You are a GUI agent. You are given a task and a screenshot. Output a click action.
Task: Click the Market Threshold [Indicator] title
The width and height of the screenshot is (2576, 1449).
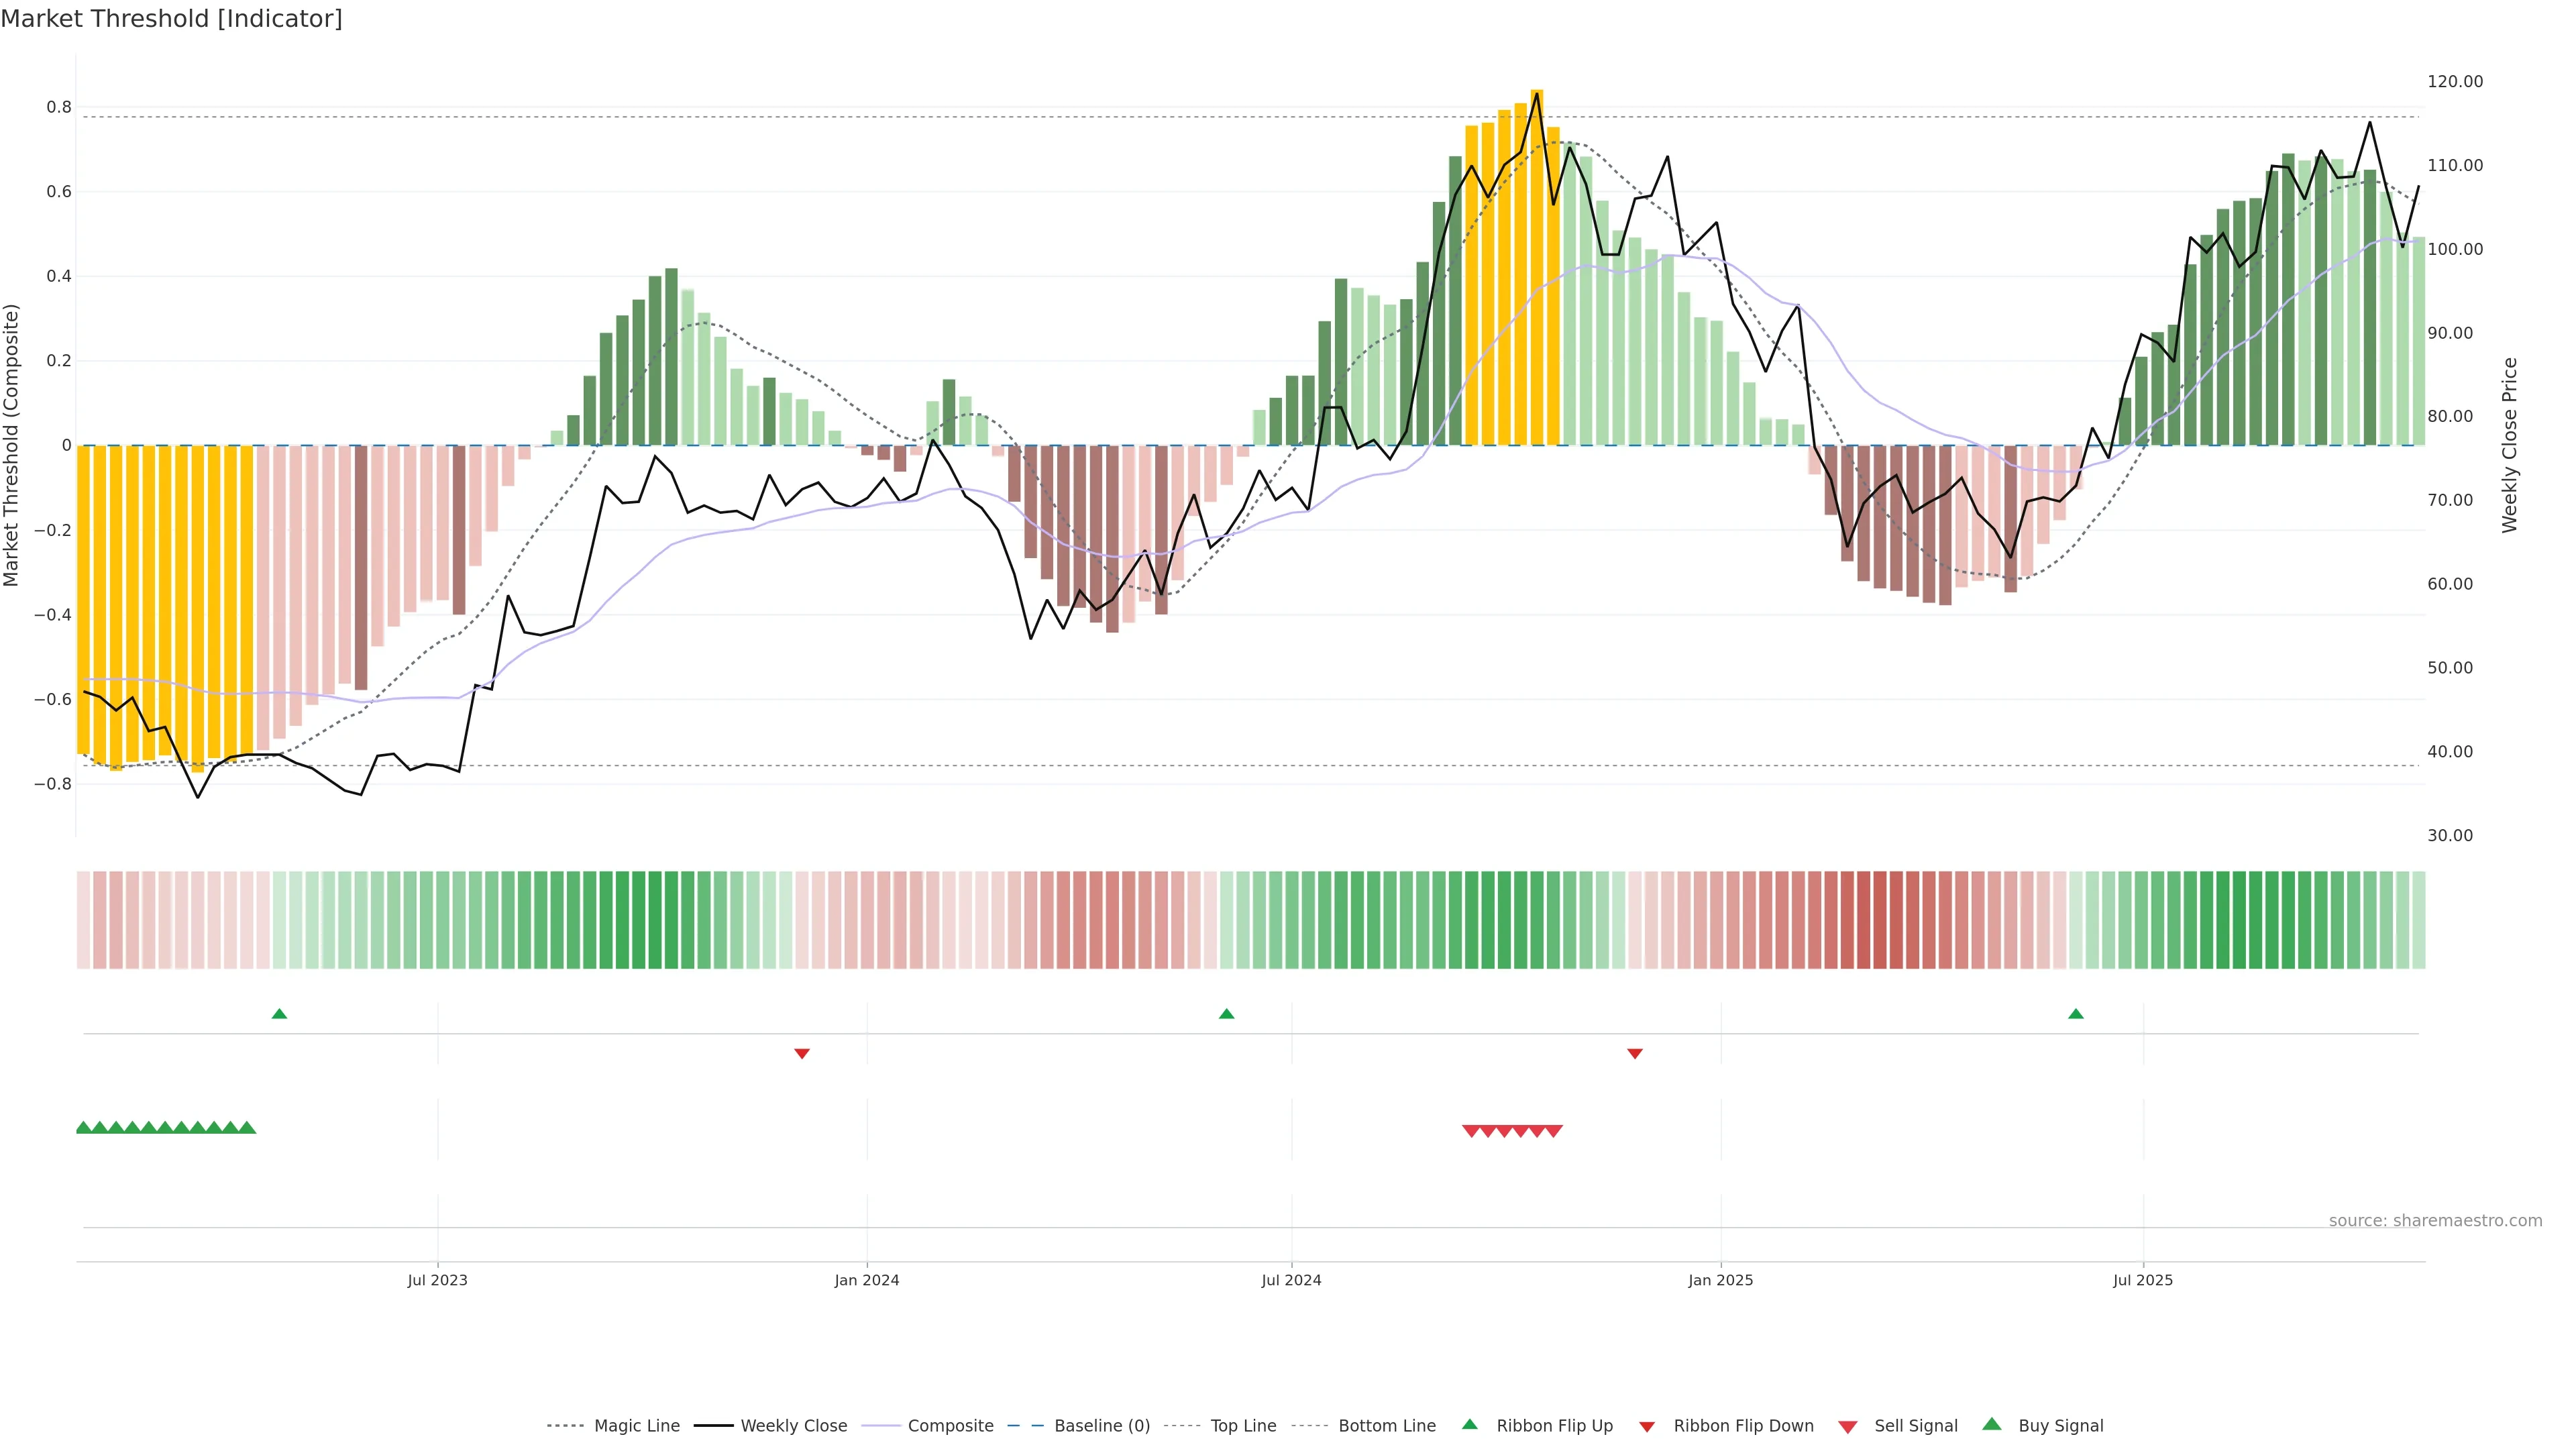click(x=171, y=18)
